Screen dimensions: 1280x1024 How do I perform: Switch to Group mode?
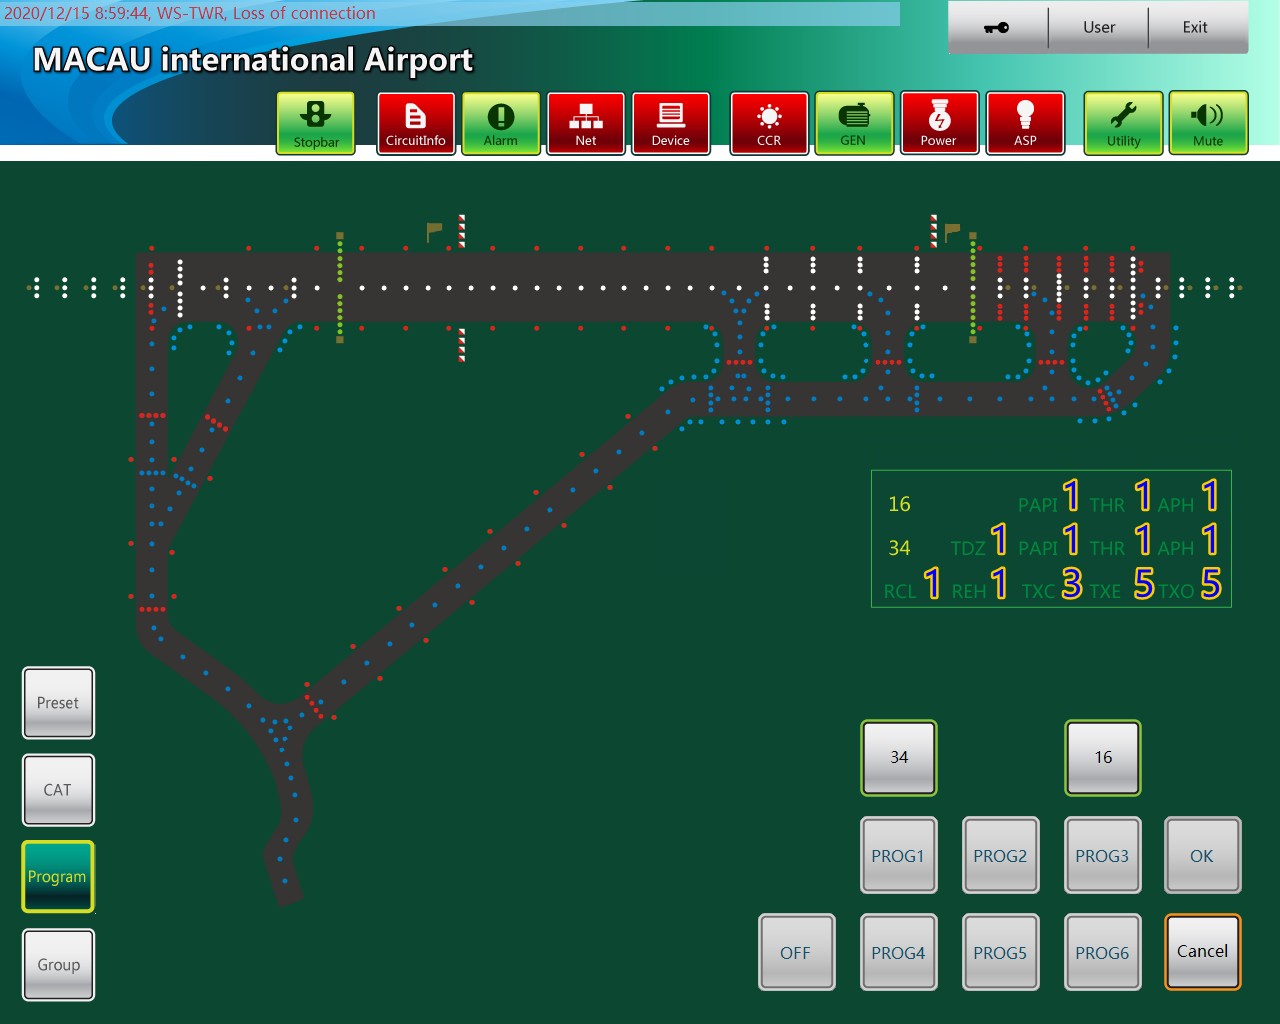click(58, 965)
